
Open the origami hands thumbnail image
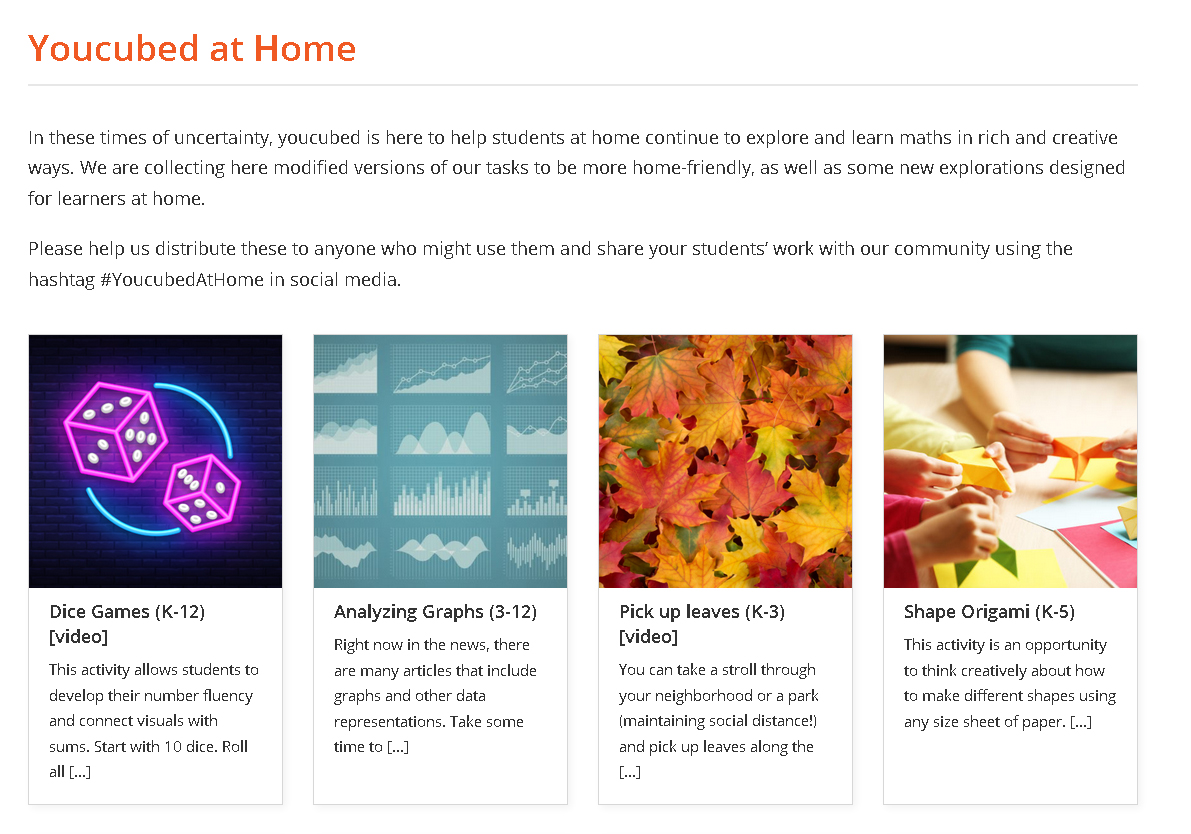tap(1010, 461)
